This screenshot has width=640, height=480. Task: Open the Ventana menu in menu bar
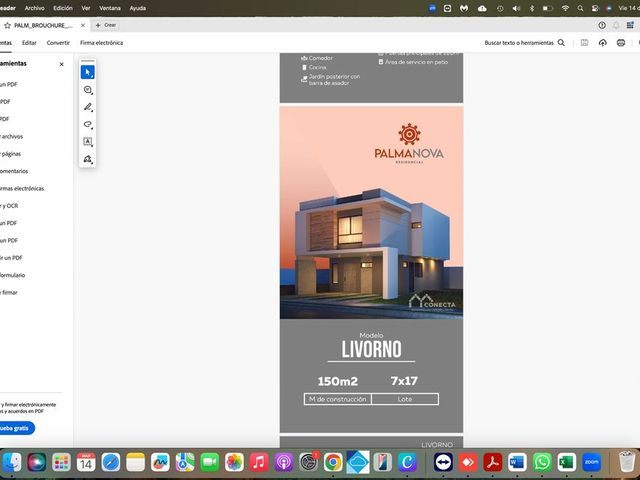point(110,8)
